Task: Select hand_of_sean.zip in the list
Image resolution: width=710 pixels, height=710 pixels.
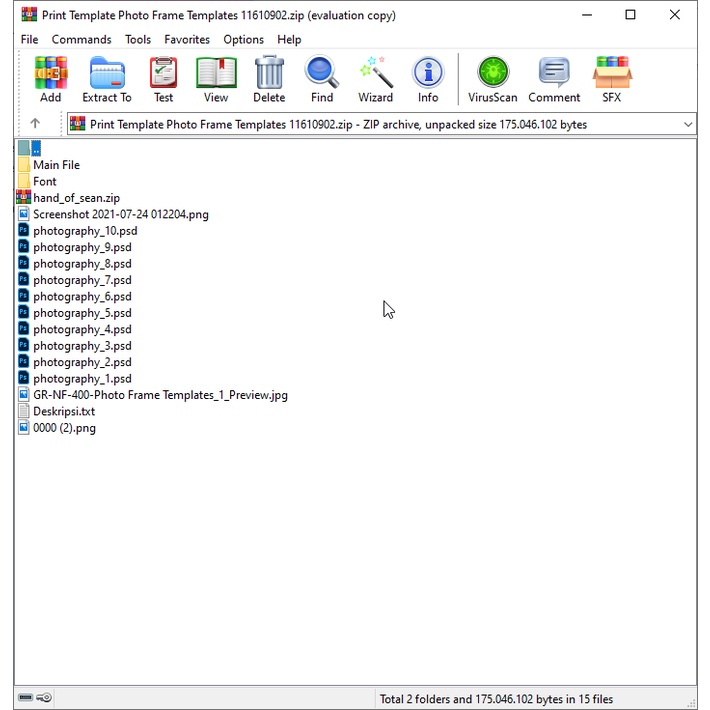Action: [x=76, y=198]
